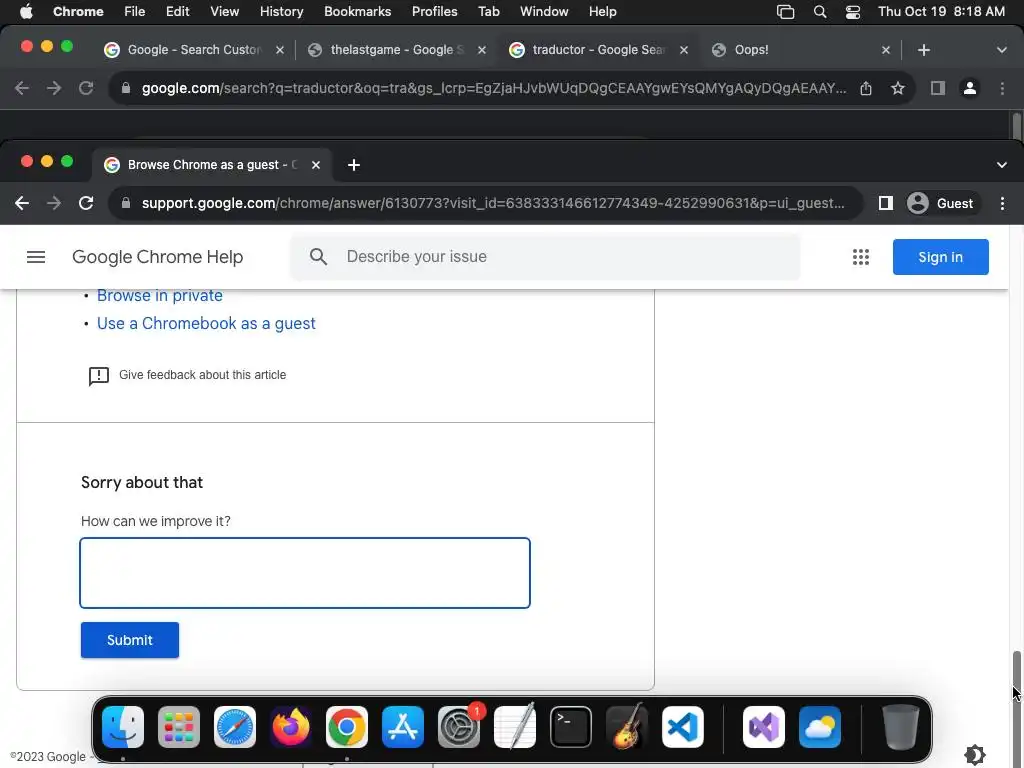
Task: Click the Sign in button
Action: coord(940,257)
